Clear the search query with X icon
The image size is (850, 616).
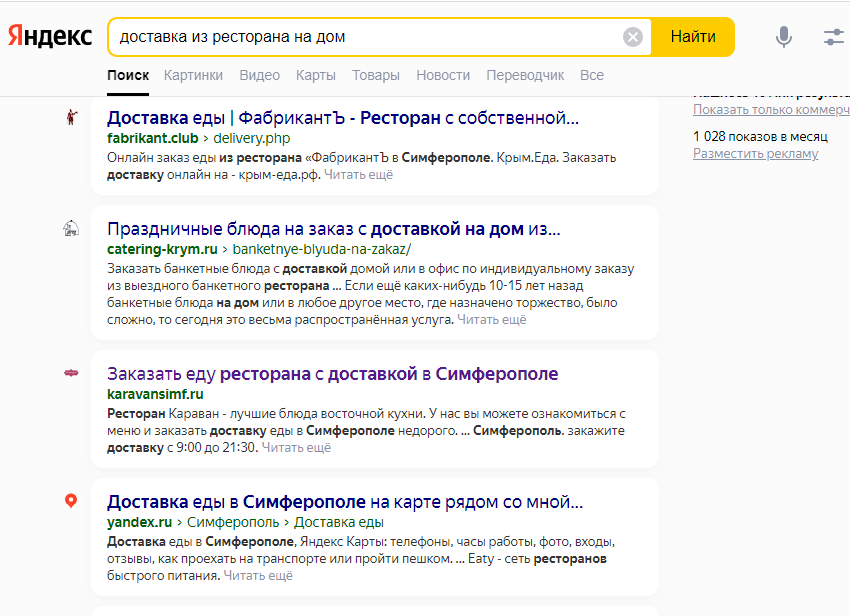point(633,37)
